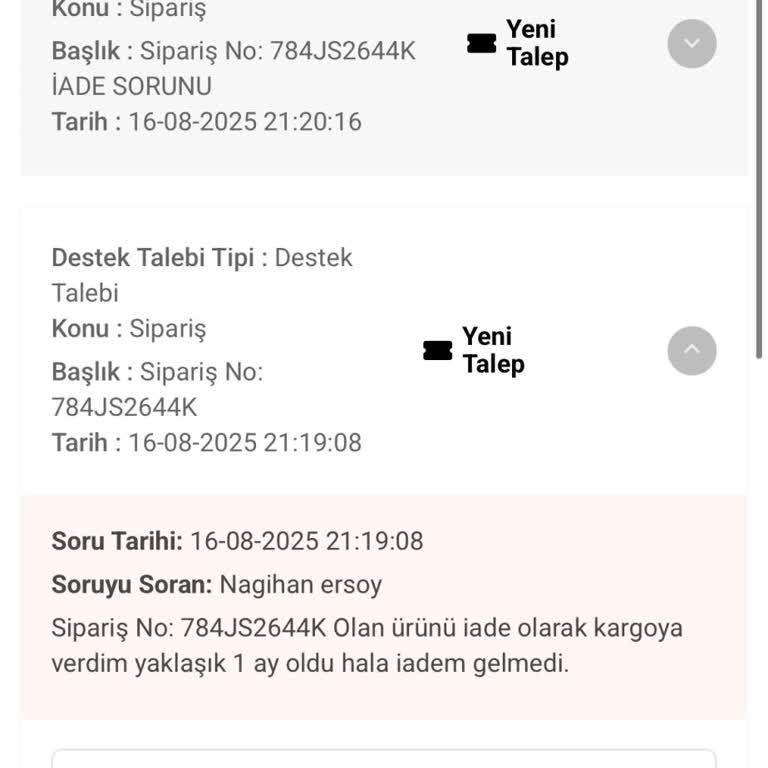Click the question message about the return refund
Image resolution: width=768 pixels, height=768 pixels.
[x=367, y=645]
